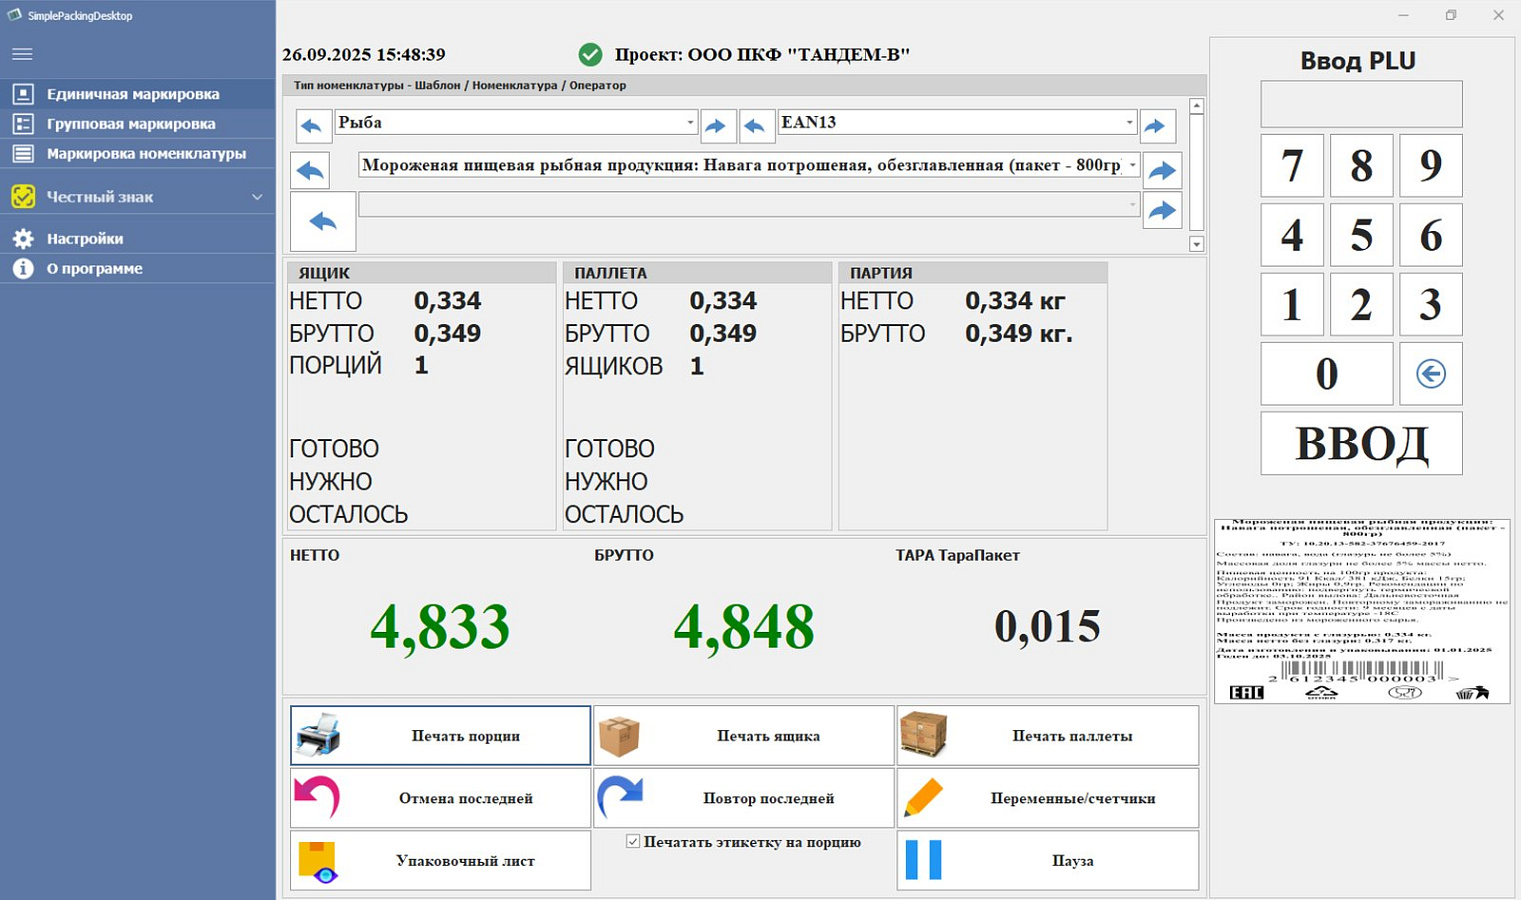Click the large back arrow button below nomenclature
The width and height of the screenshot is (1521, 900).
(x=323, y=222)
